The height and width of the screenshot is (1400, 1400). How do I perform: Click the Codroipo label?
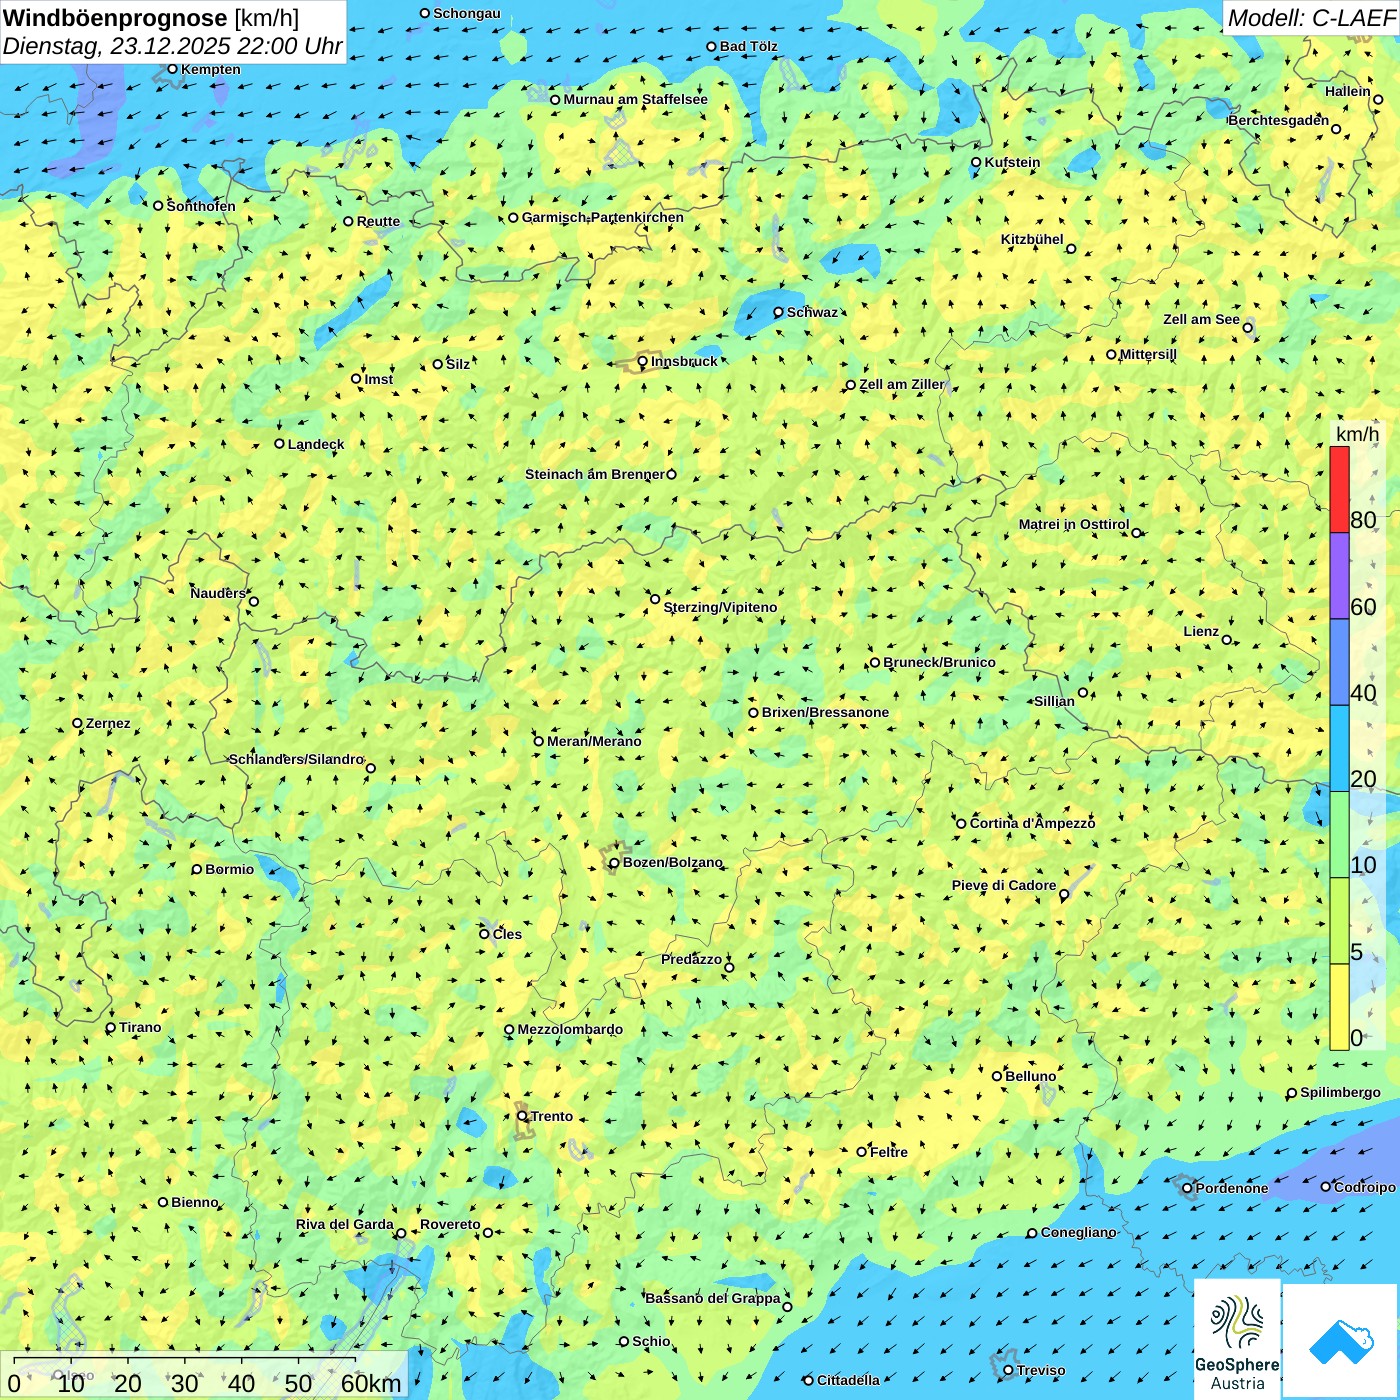coord(1365,1187)
